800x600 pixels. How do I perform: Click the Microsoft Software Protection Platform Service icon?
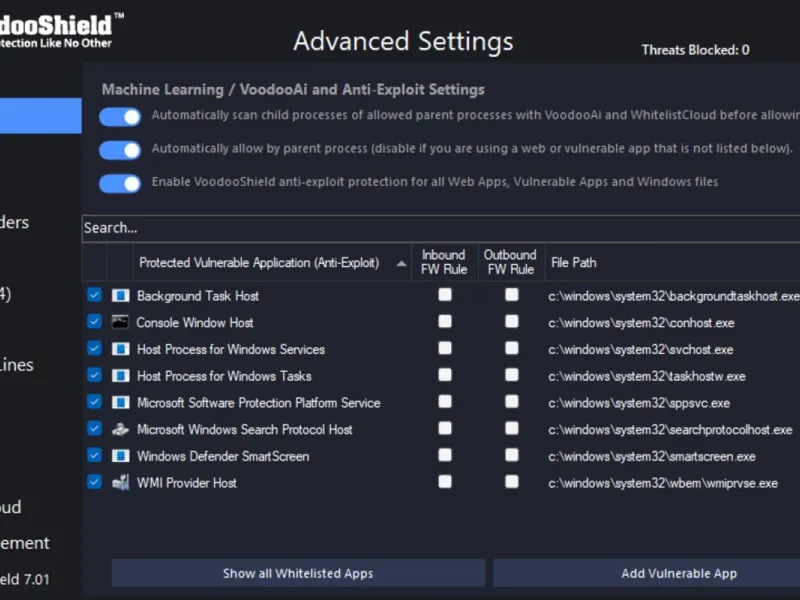121,403
